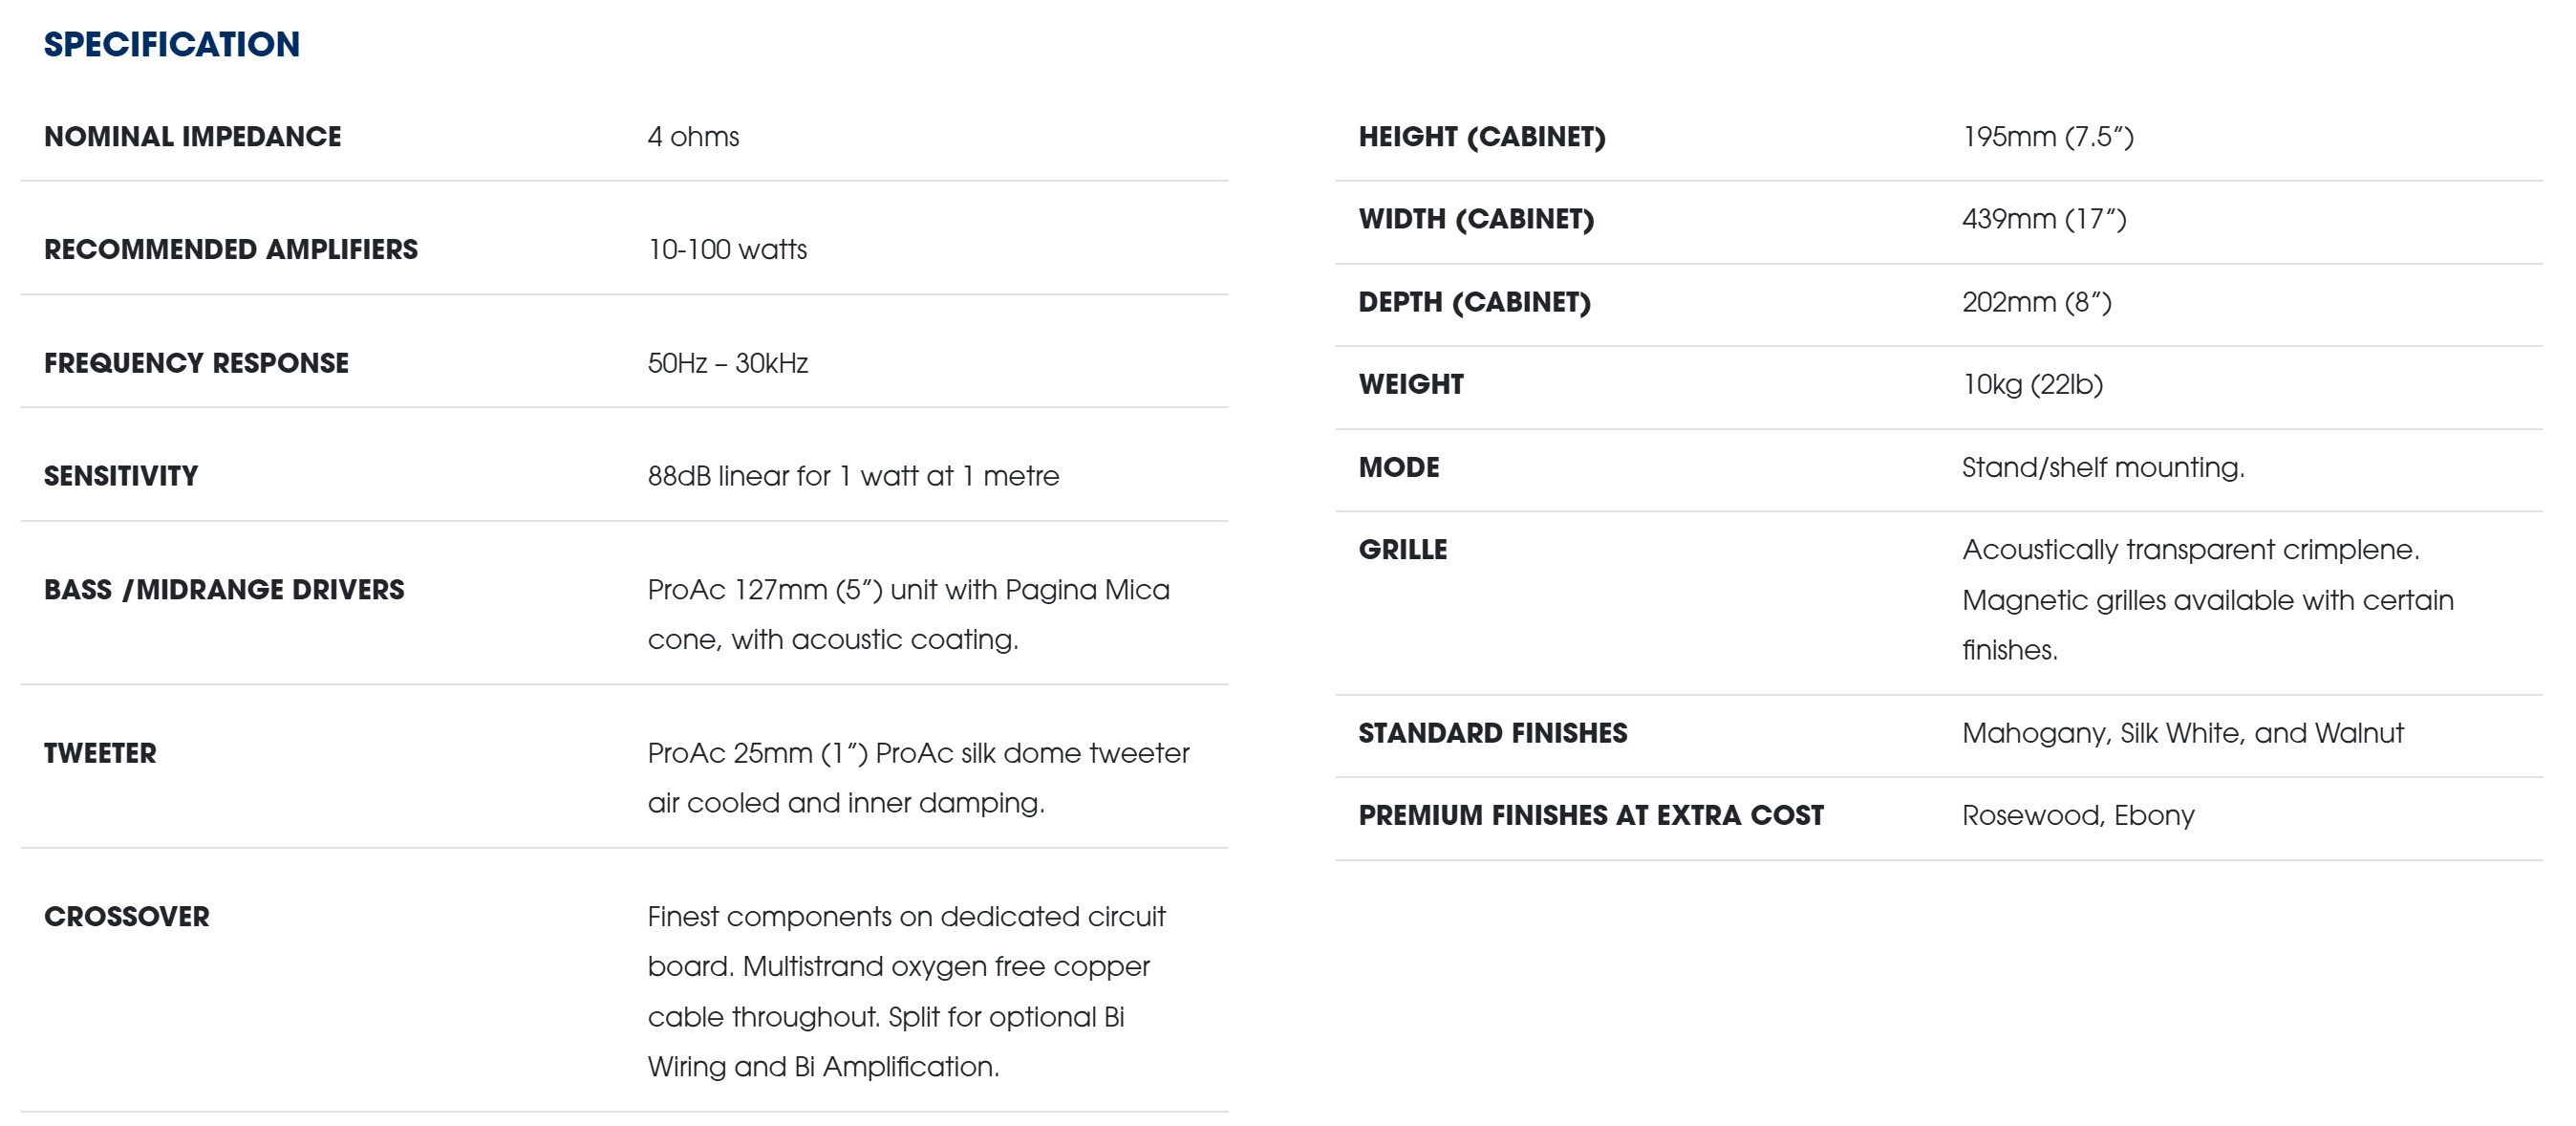Click the Recommended Amplifiers label
Screen dimensions: 2576x1126
coord(231,250)
